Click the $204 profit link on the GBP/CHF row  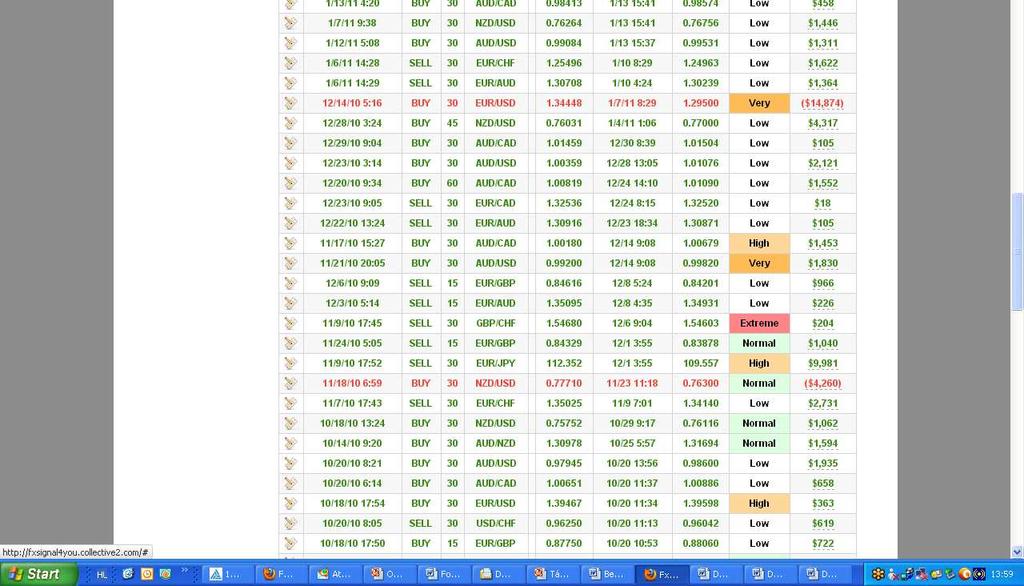pyautogui.click(x=823, y=323)
